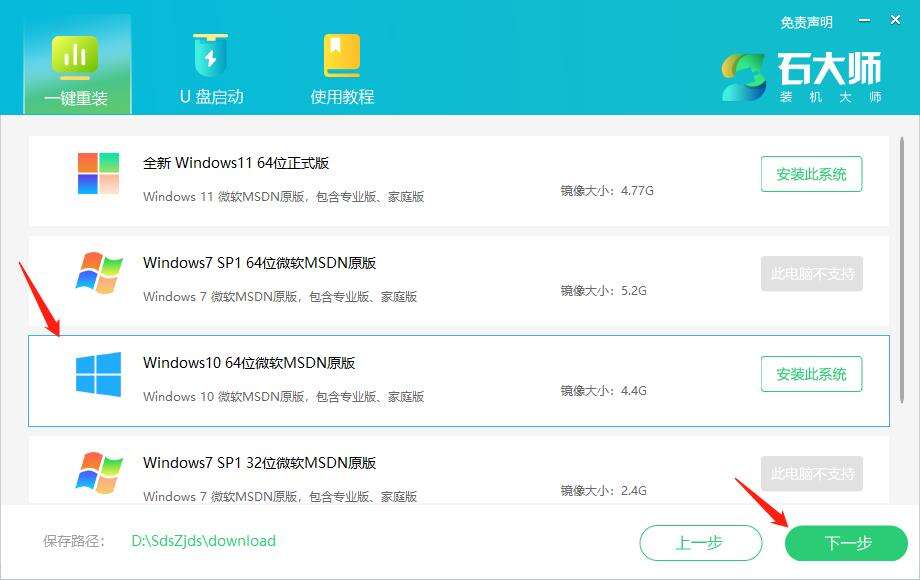The image size is (920, 580).
Task: Open the 使用教程 tab
Action: coord(342,69)
